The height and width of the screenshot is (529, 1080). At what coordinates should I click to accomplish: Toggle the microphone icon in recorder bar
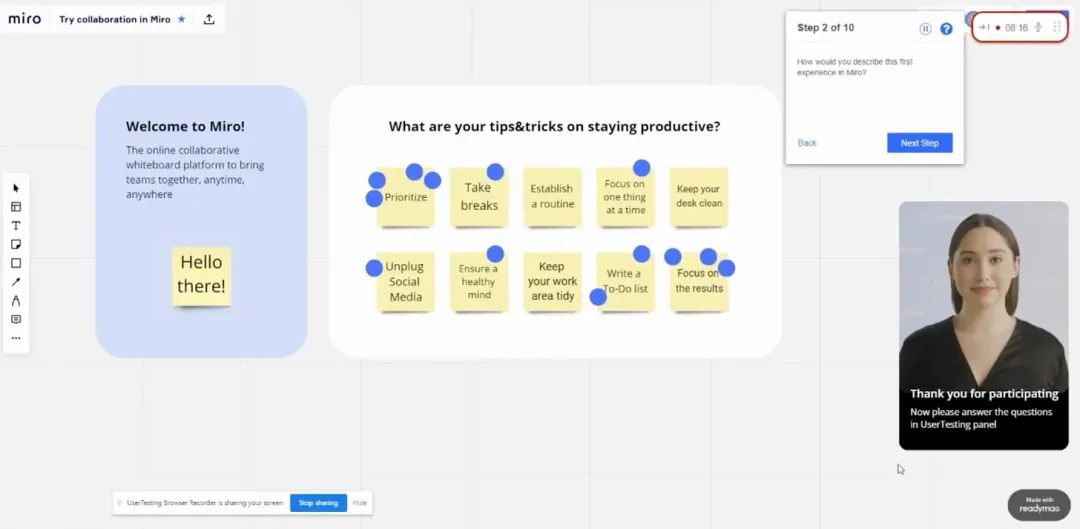(1039, 28)
